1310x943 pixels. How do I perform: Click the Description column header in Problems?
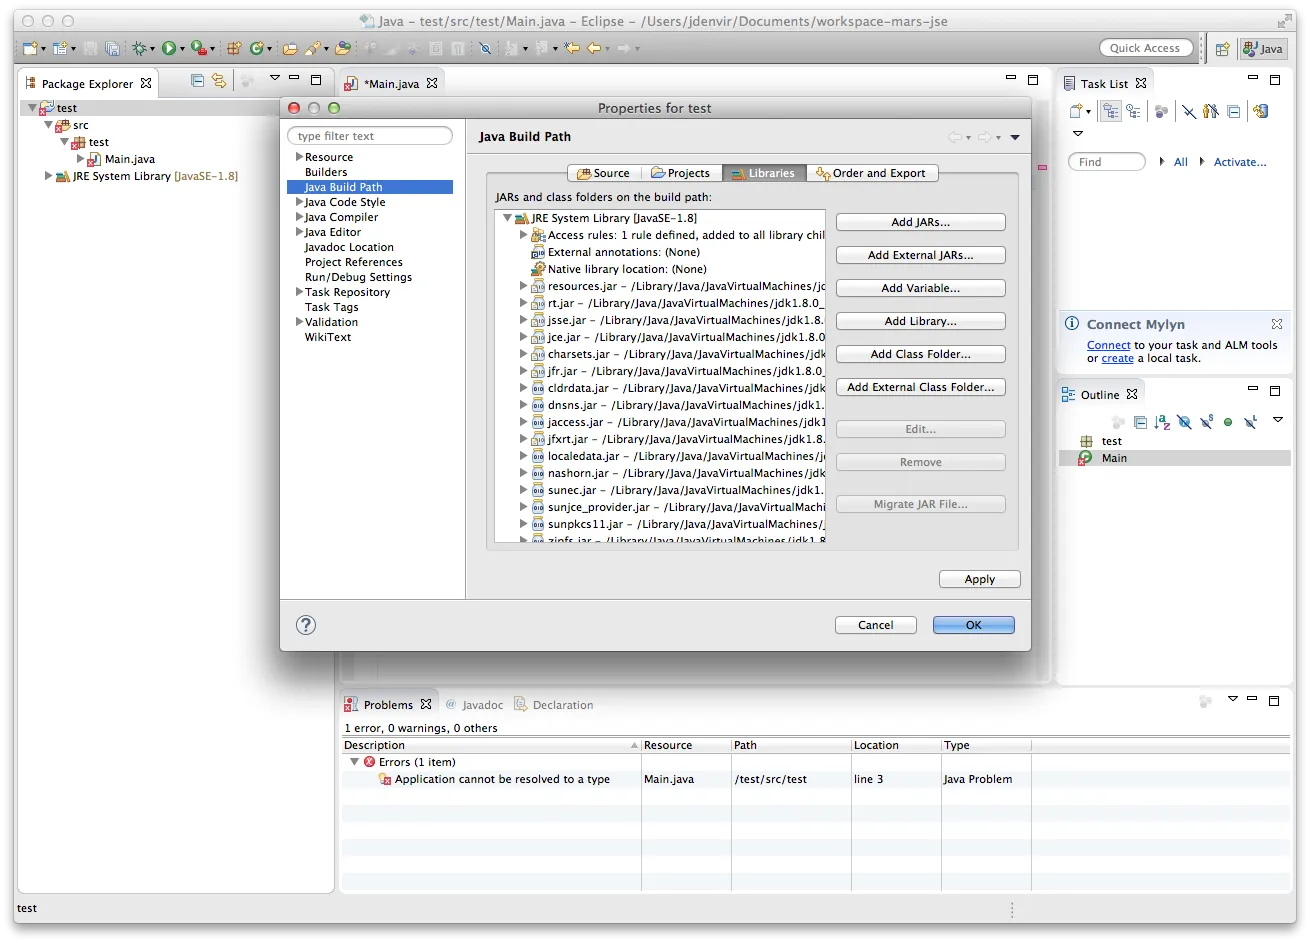tap(490, 745)
